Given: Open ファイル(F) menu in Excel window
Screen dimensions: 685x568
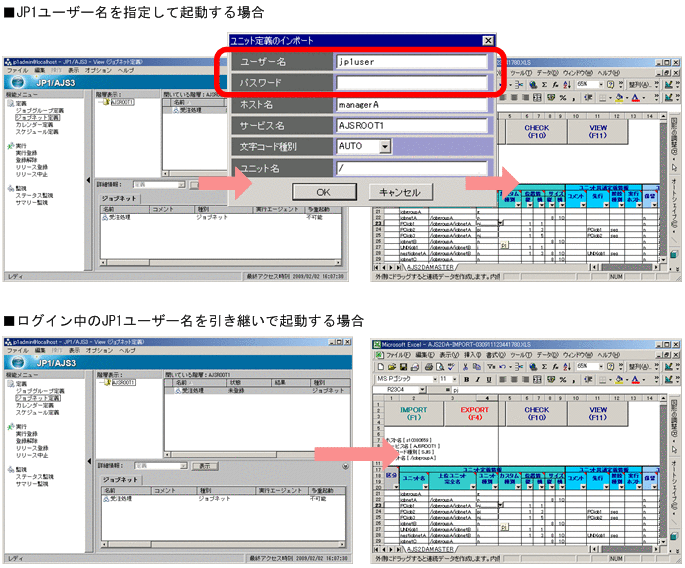Looking at the screenshot, I should click(398, 355).
